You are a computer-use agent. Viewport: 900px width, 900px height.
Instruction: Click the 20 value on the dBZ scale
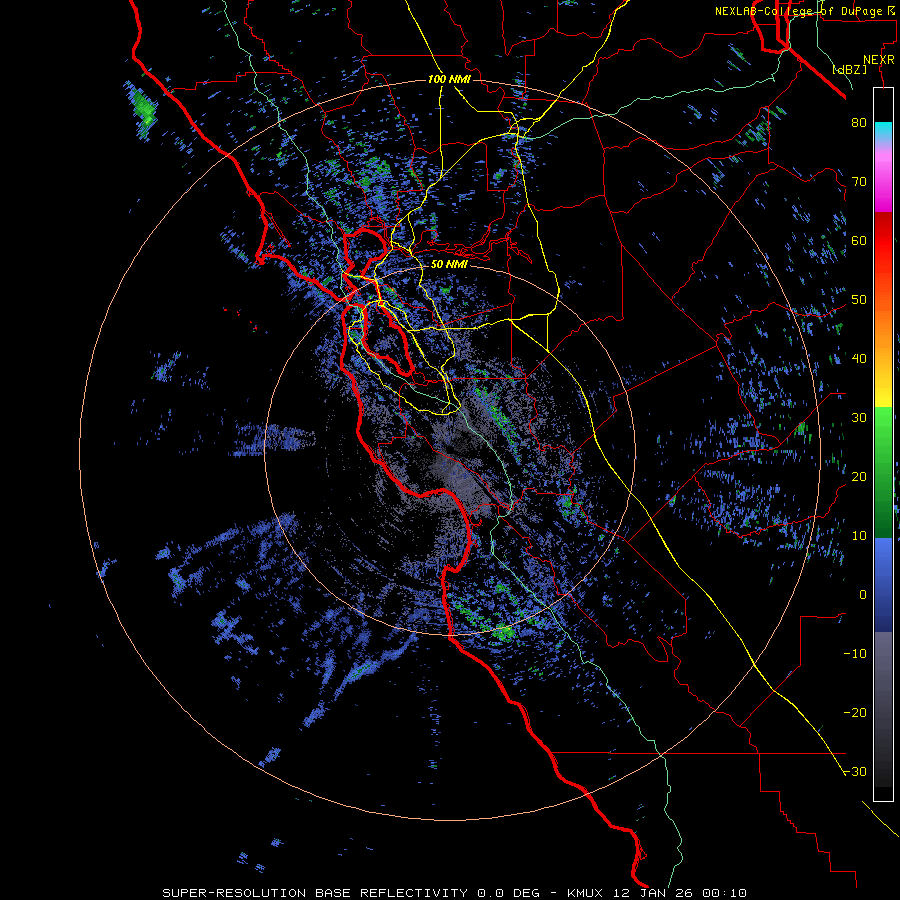(x=859, y=476)
